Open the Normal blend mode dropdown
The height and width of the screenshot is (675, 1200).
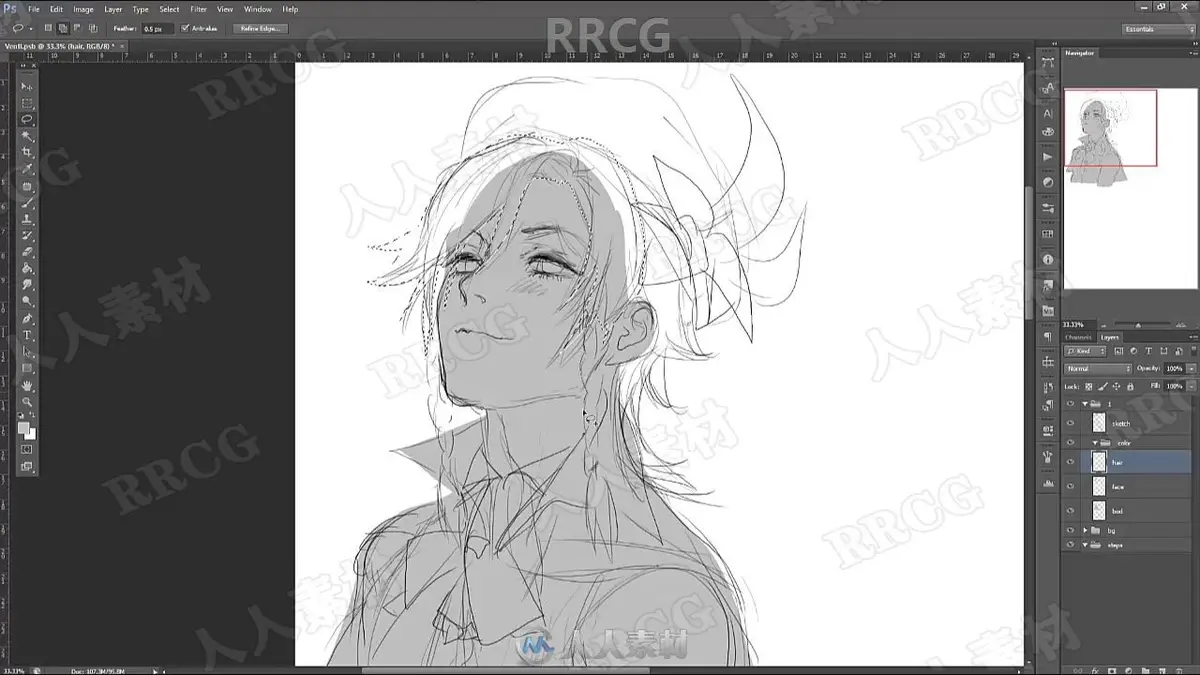1098,369
